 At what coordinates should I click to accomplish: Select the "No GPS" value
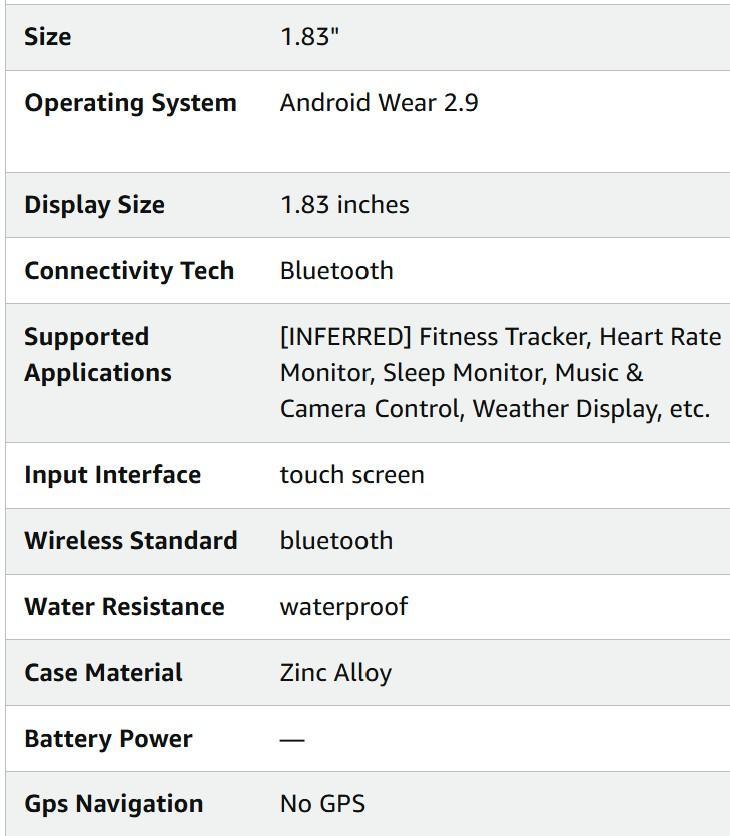tap(323, 804)
